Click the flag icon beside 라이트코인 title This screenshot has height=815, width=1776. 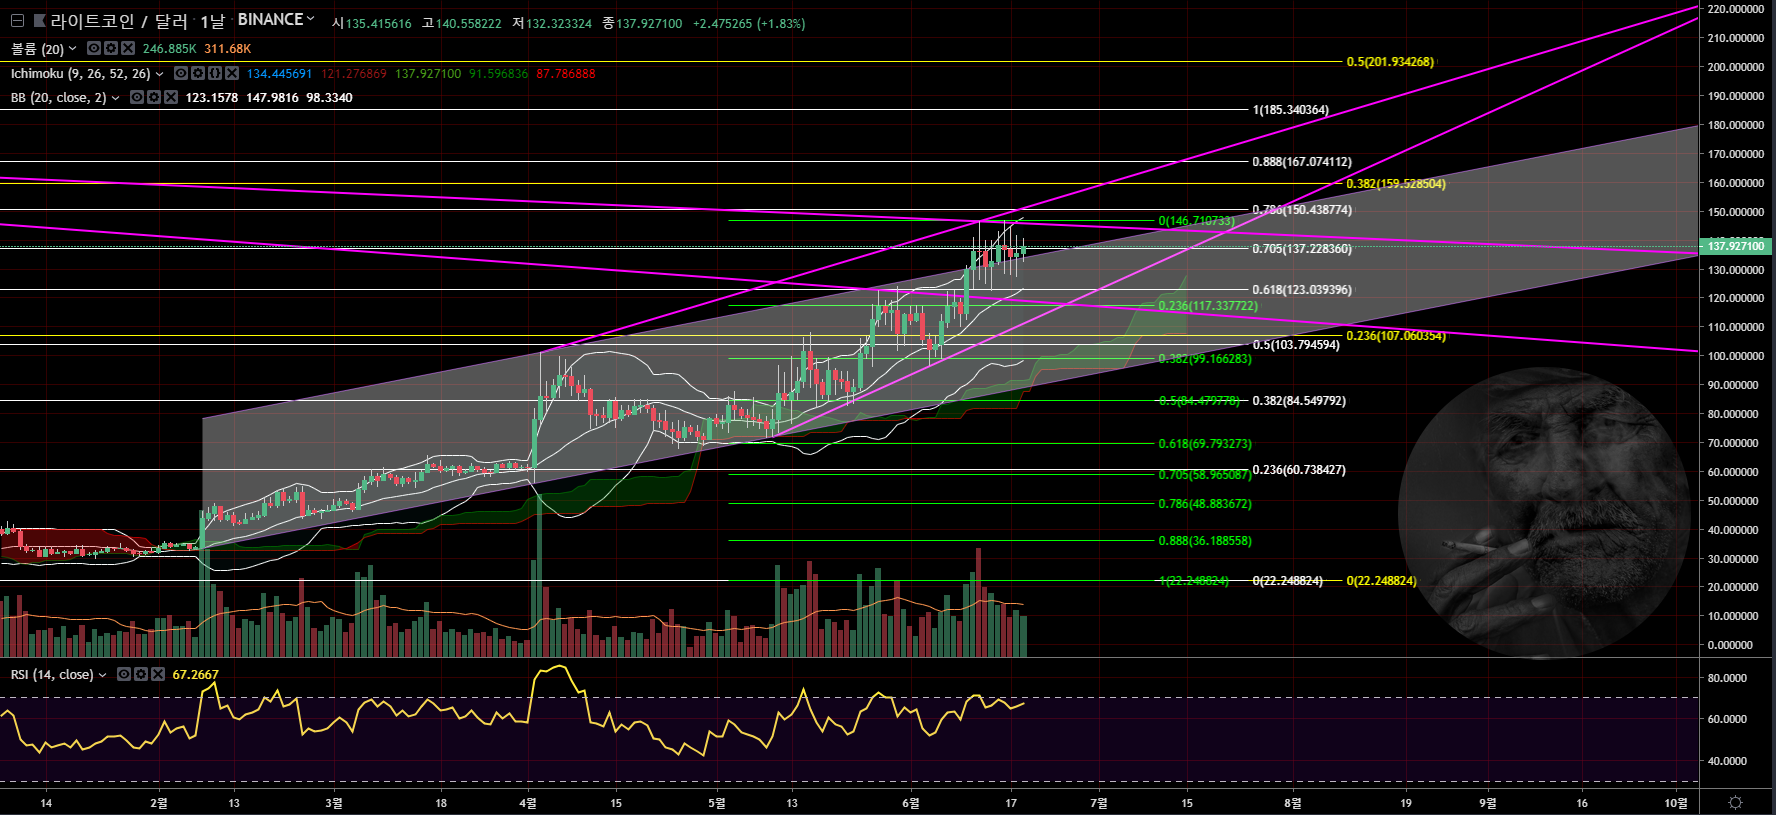point(39,20)
